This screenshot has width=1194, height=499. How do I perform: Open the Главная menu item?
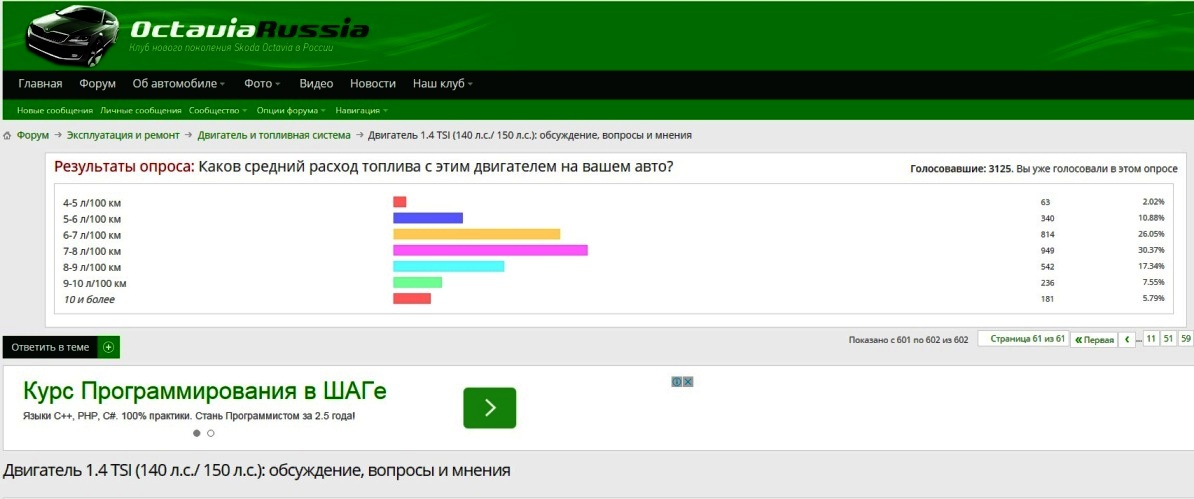40,84
